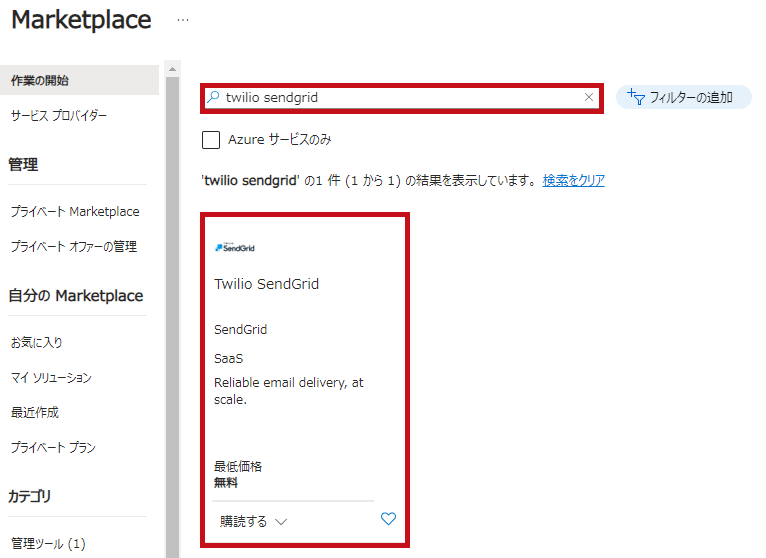Click the 管理 section heading
The image size is (766, 558).
23,165
